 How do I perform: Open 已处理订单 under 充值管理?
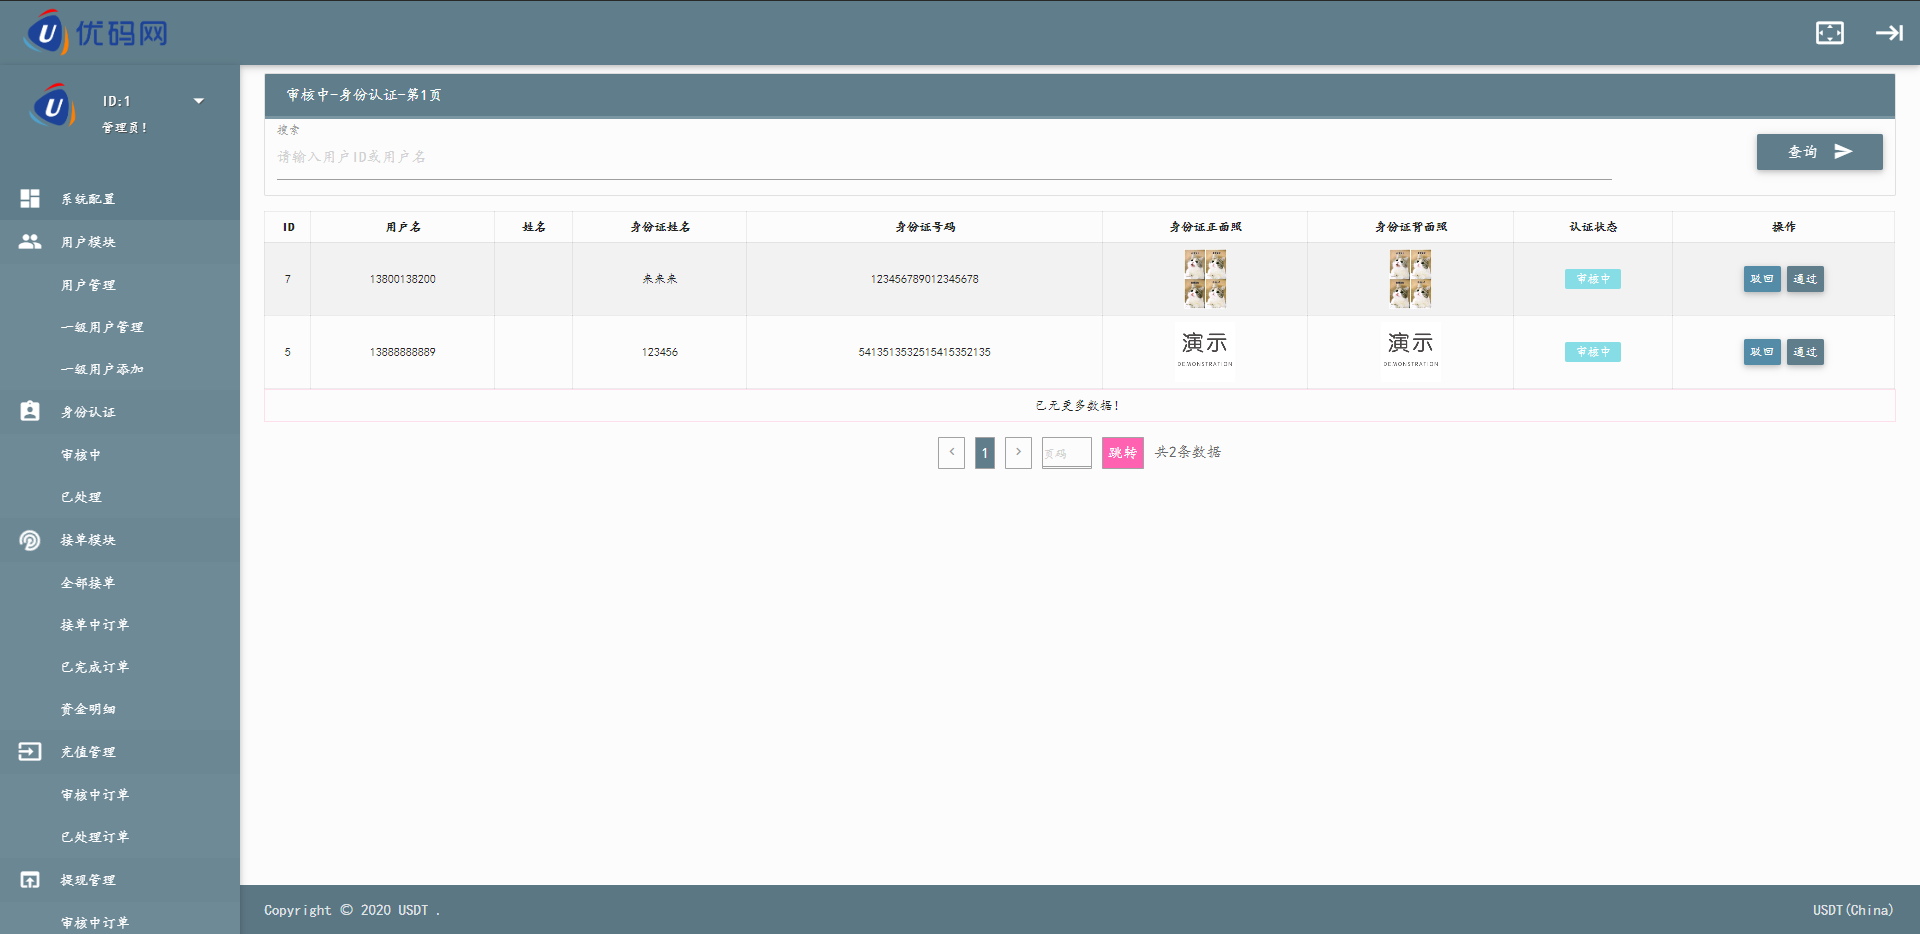click(x=120, y=837)
